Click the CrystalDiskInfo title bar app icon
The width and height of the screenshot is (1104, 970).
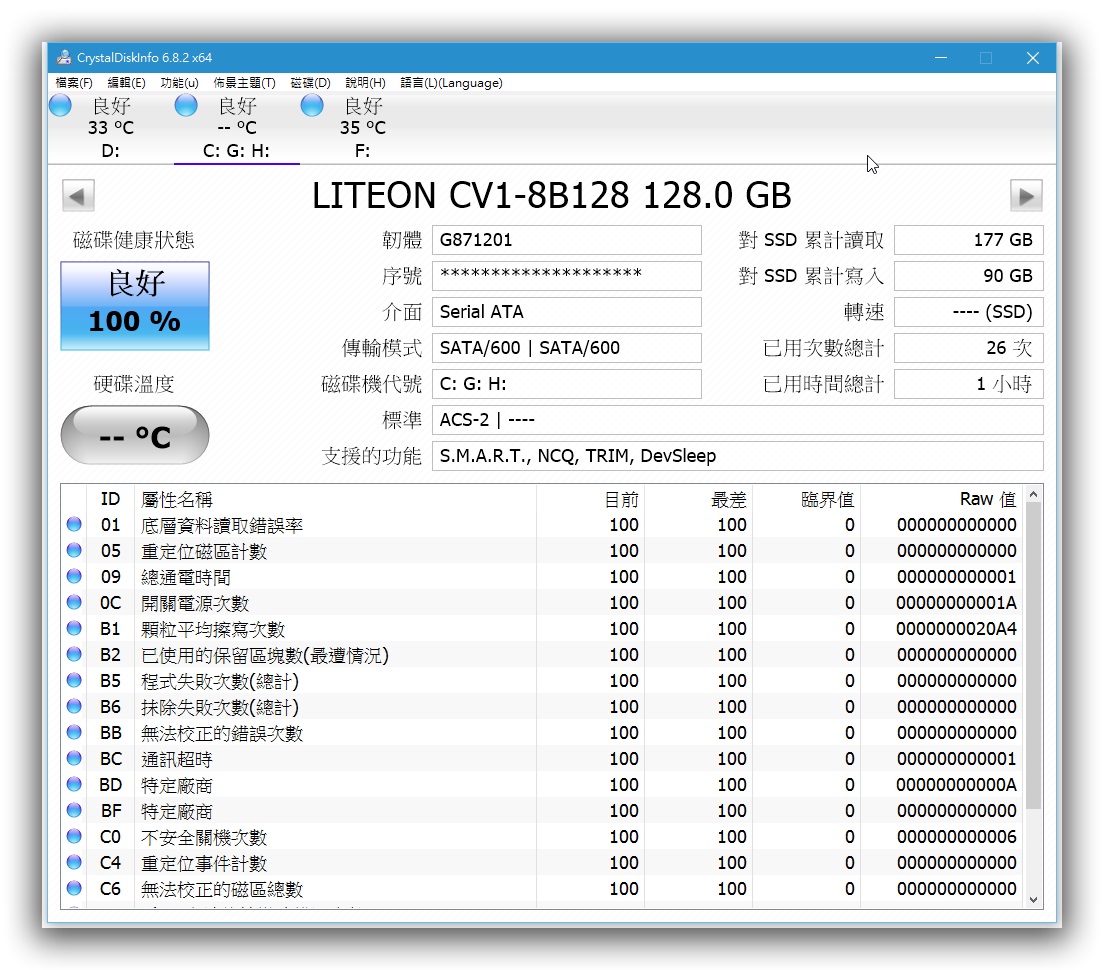[64, 58]
